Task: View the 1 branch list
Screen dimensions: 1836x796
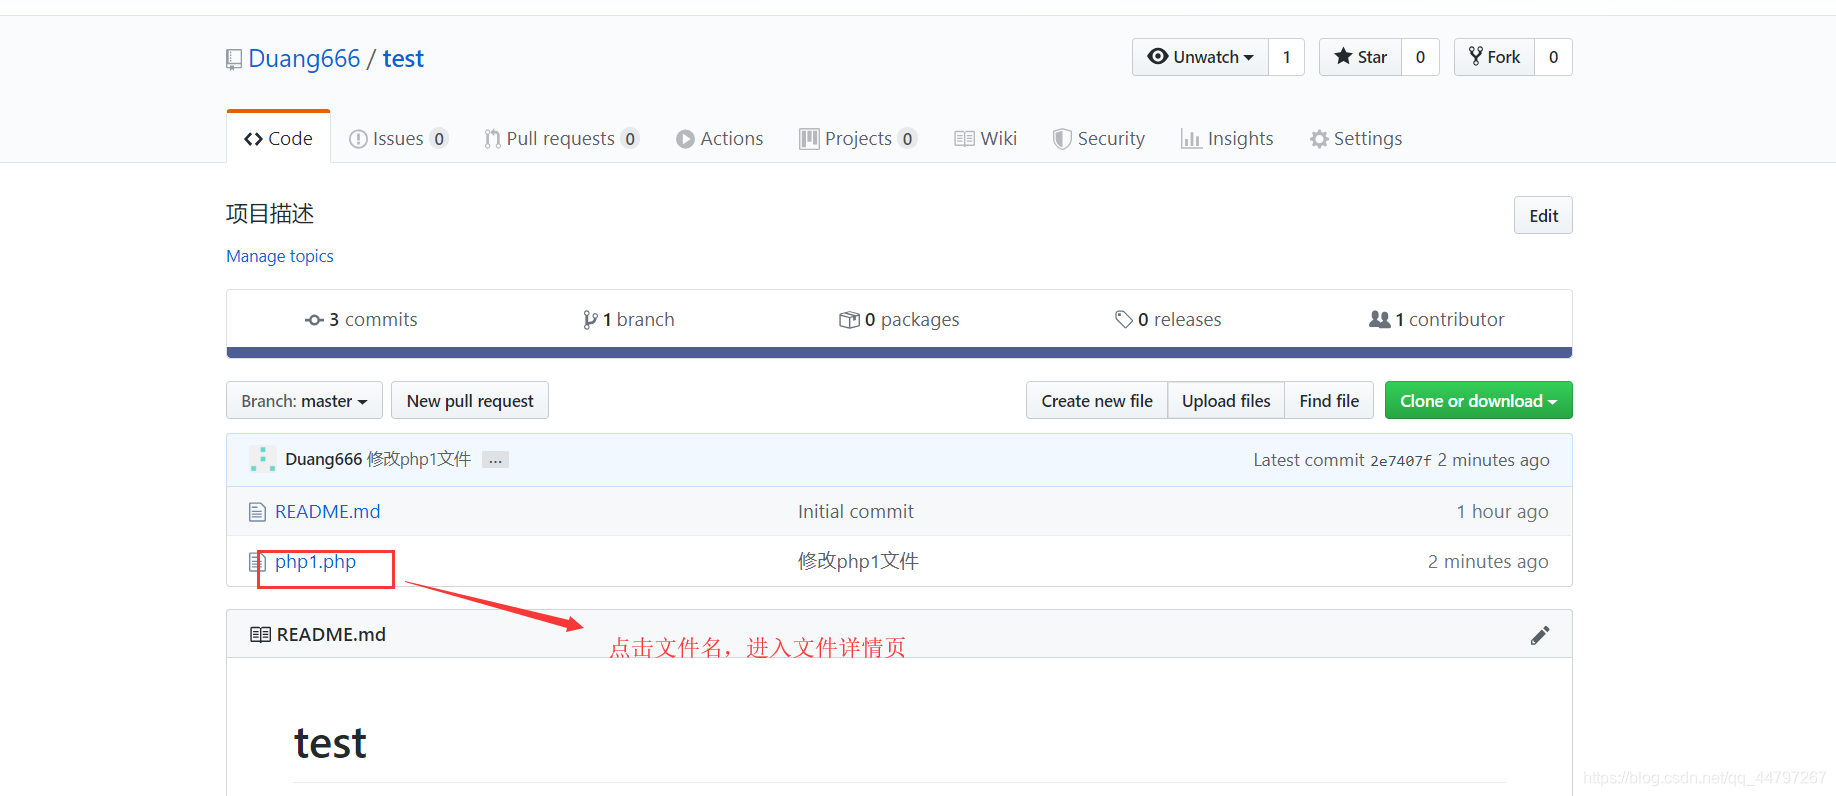Action: pos(629,319)
